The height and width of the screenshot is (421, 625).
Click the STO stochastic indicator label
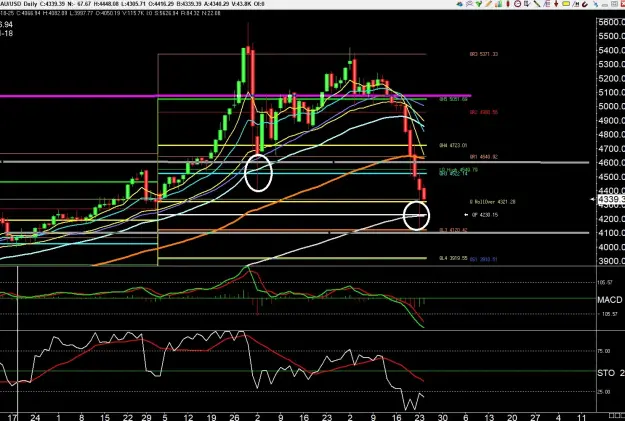point(606,373)
